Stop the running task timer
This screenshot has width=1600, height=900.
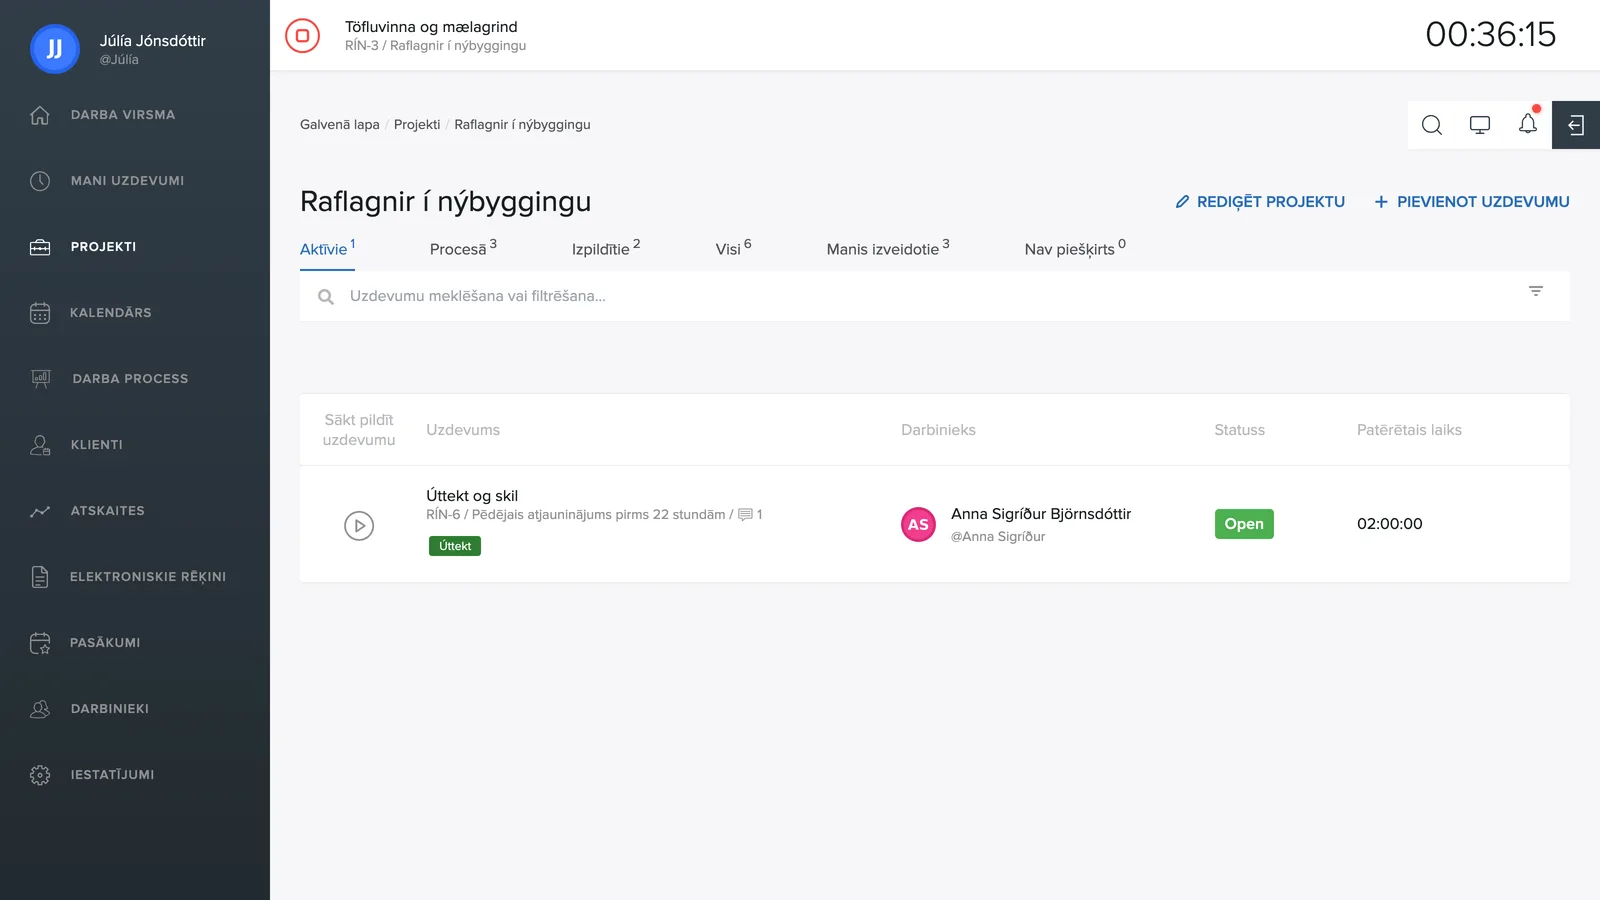302,35
